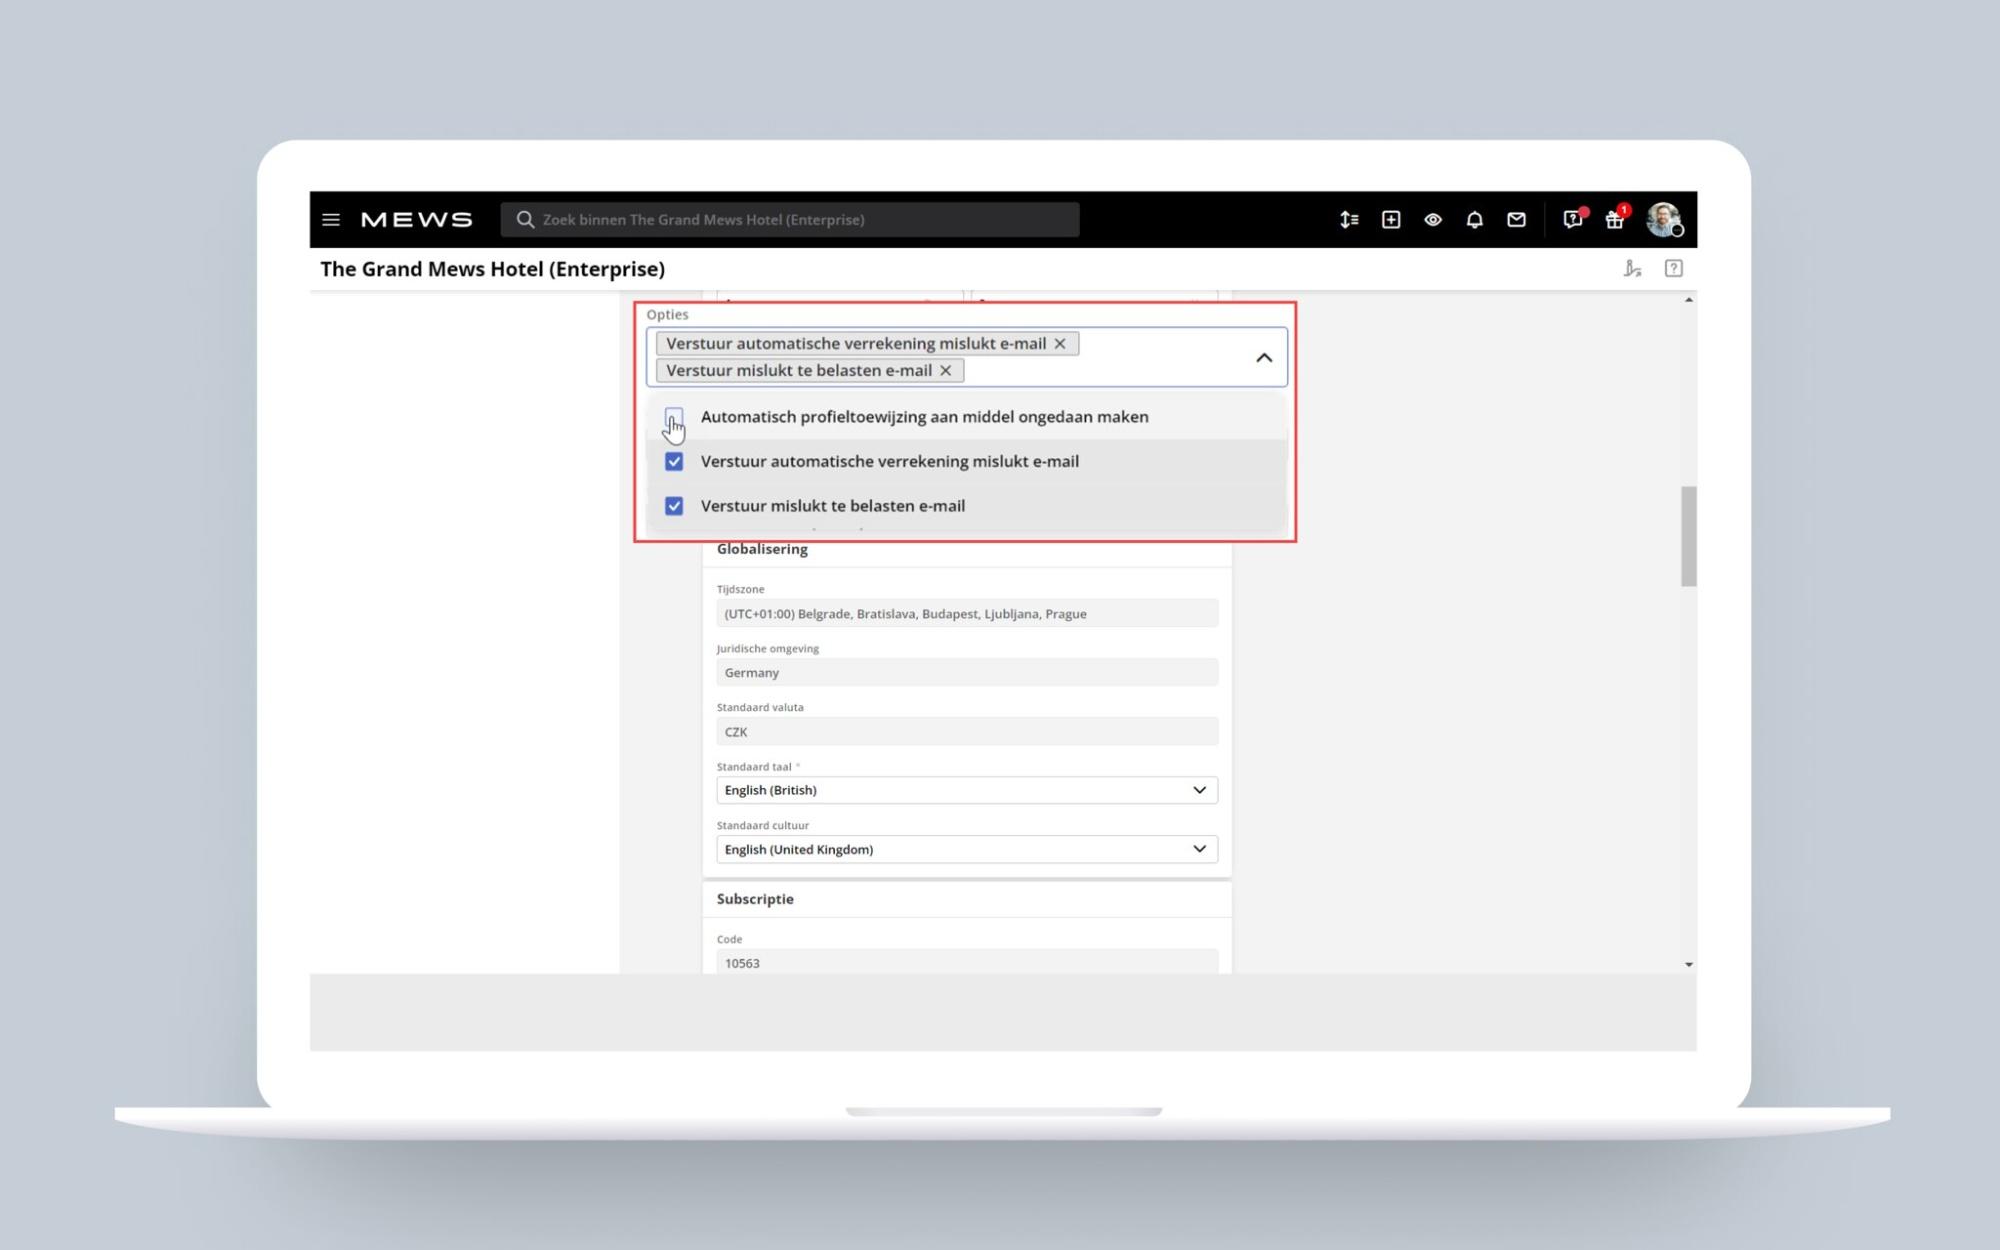Viewport: 2000px width, 1250px height.
Task: Click the sort list icon in top bar
Action: tap(1349, 220)
